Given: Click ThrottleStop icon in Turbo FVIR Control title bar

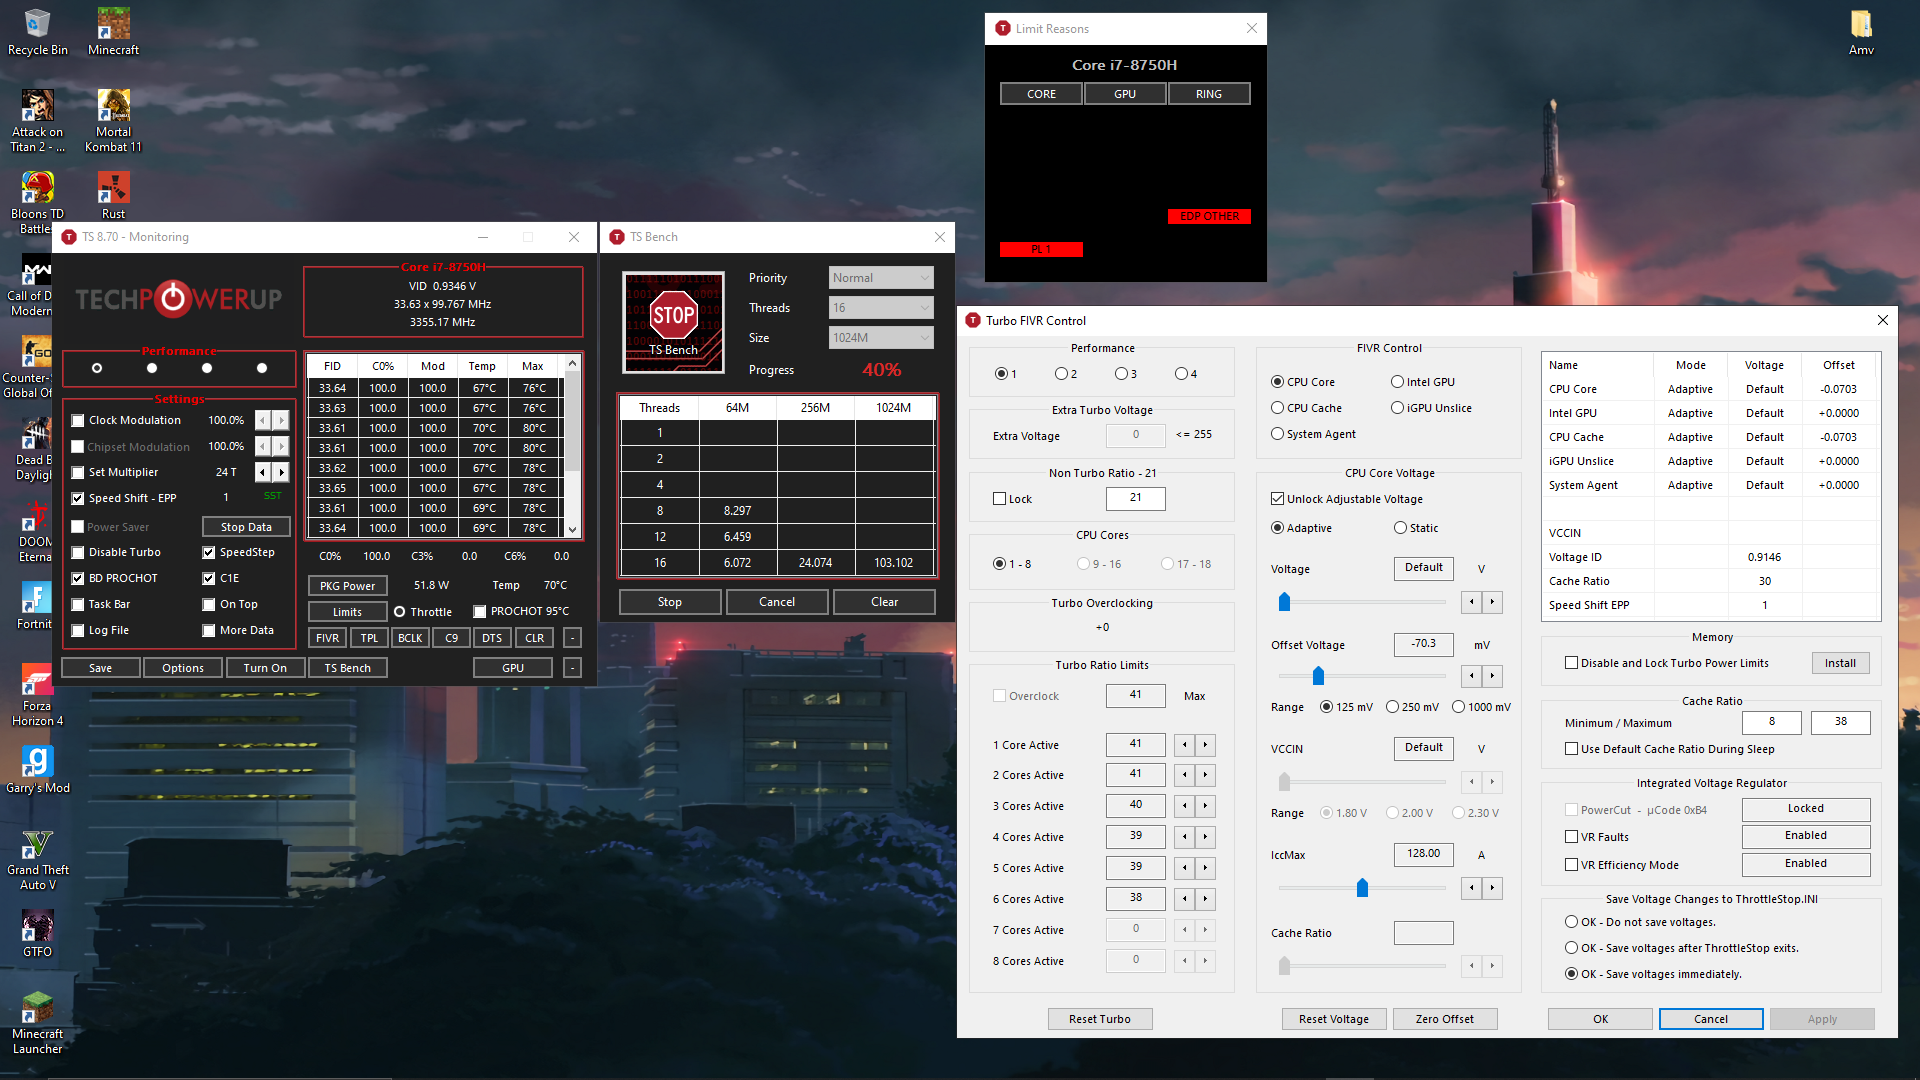Looking at the screenshot, I should [x=973, y=321].
